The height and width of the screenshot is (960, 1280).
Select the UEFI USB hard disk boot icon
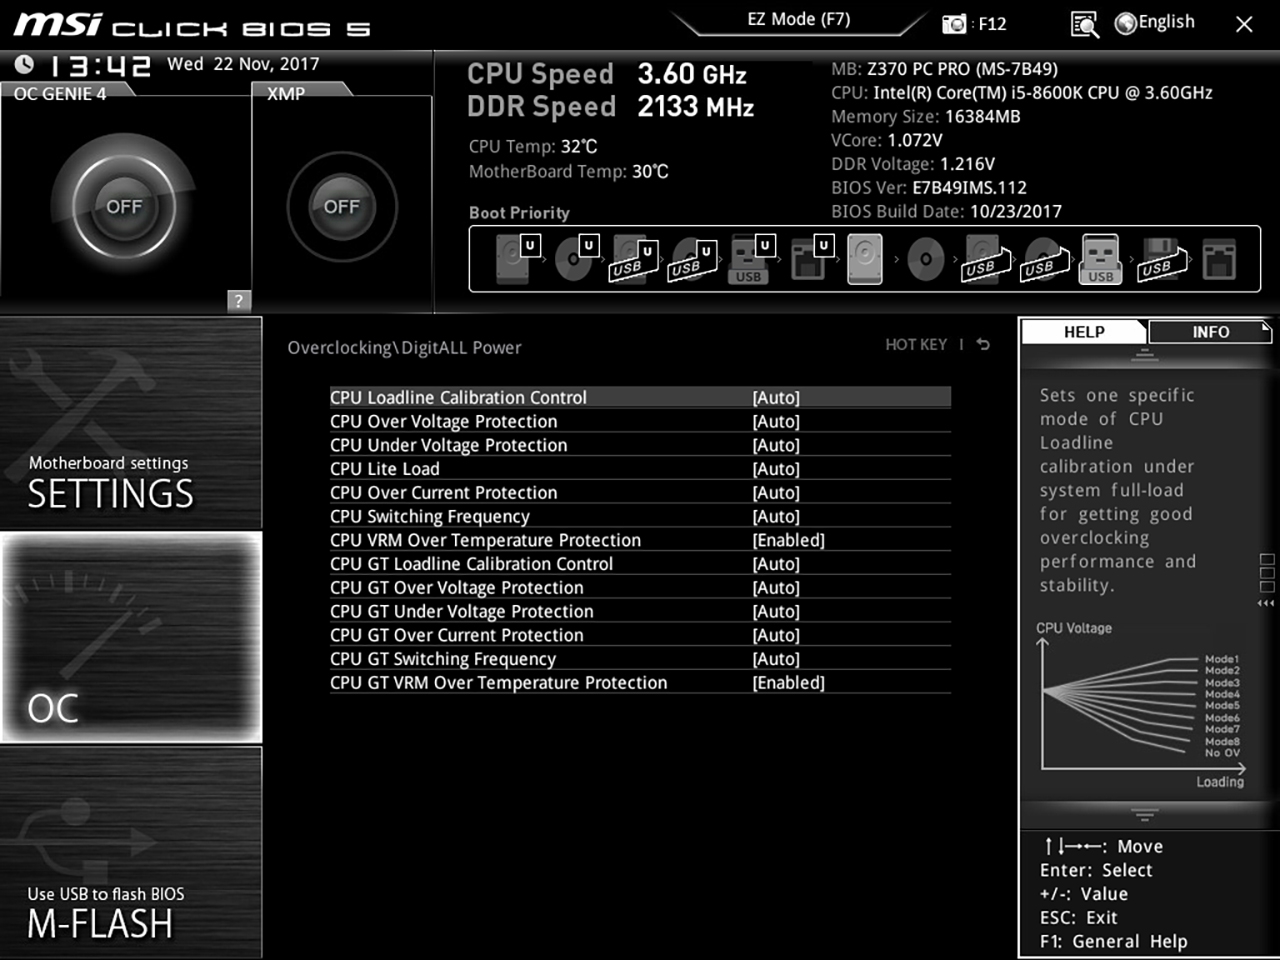634,259
